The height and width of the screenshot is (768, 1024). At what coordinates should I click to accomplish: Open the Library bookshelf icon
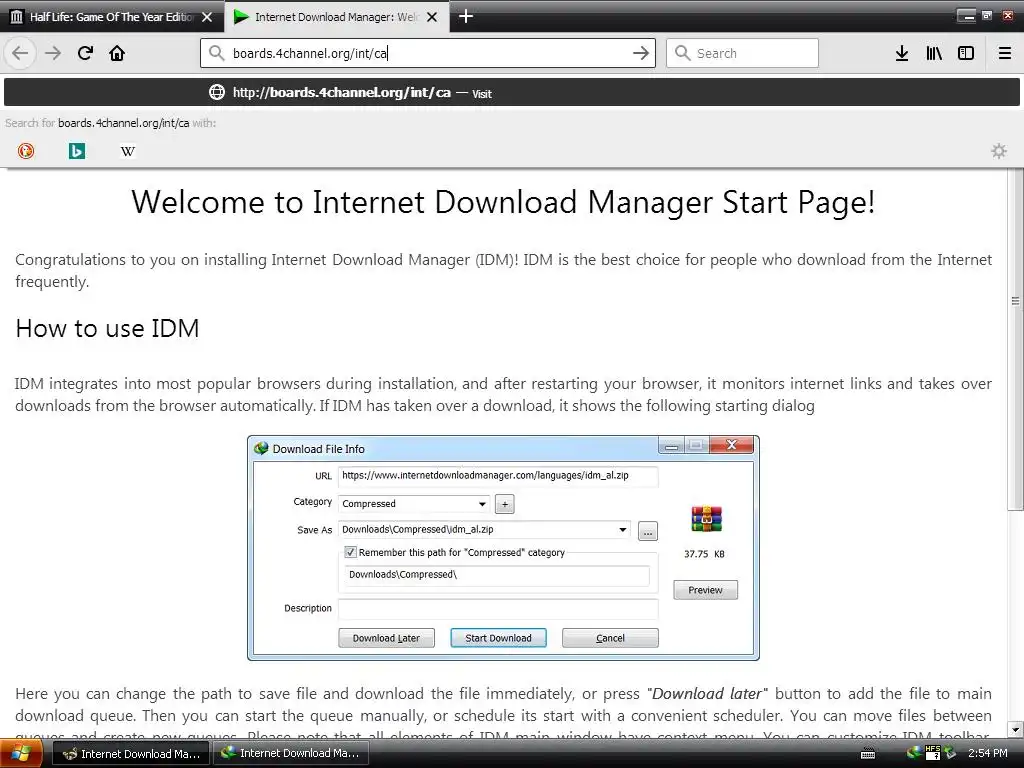[934, 53]
